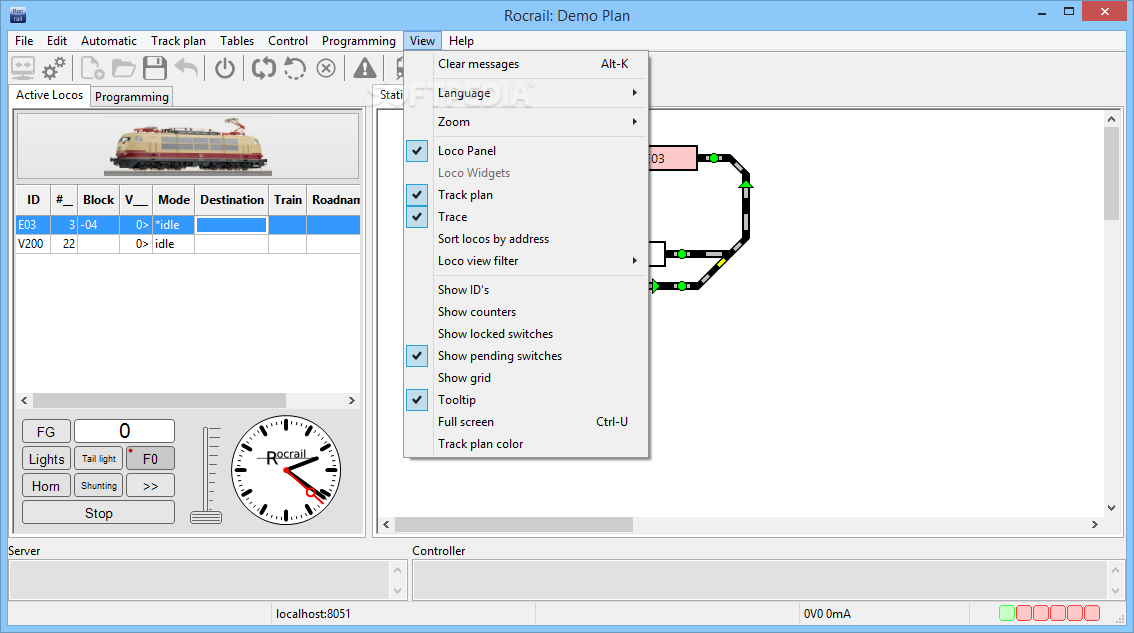Toggle track power button icon
Screen dimensions: 1134x633
(x=225, y=69)
